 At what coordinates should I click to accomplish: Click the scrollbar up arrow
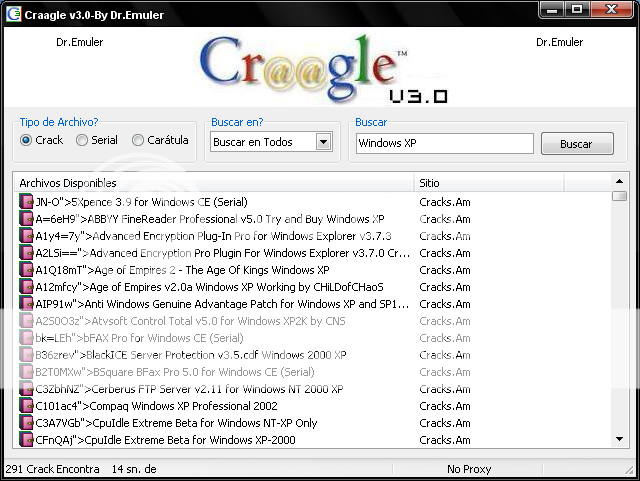[619, 181]
